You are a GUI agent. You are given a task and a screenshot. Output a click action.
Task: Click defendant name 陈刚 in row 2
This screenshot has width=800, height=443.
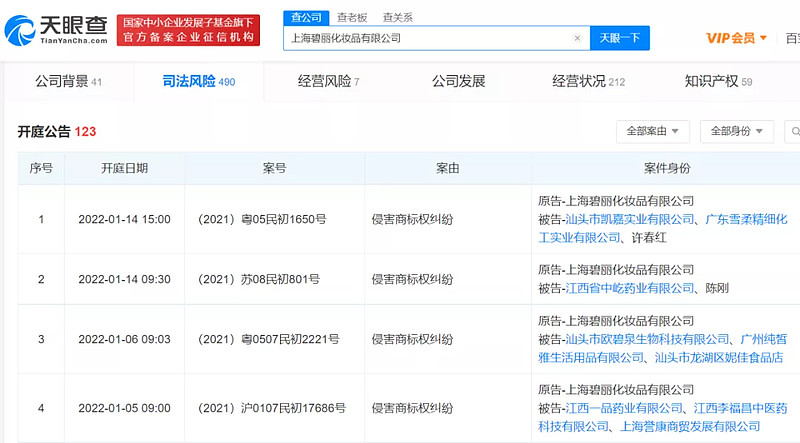point(717,288)
